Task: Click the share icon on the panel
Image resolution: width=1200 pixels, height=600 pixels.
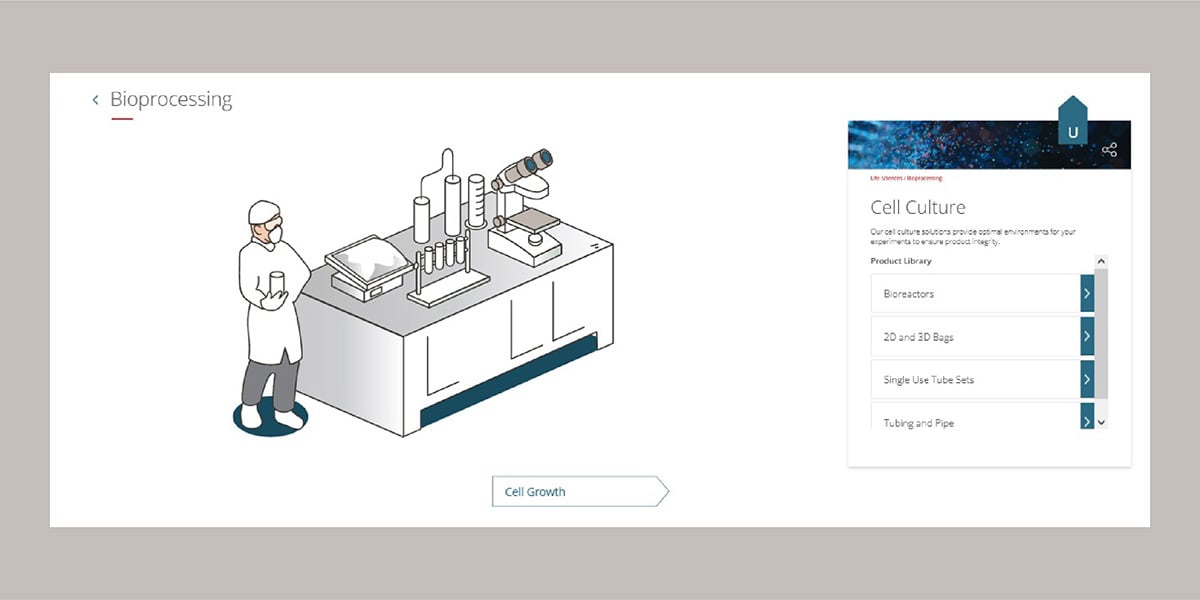Action: click(x=1109, y=148)
